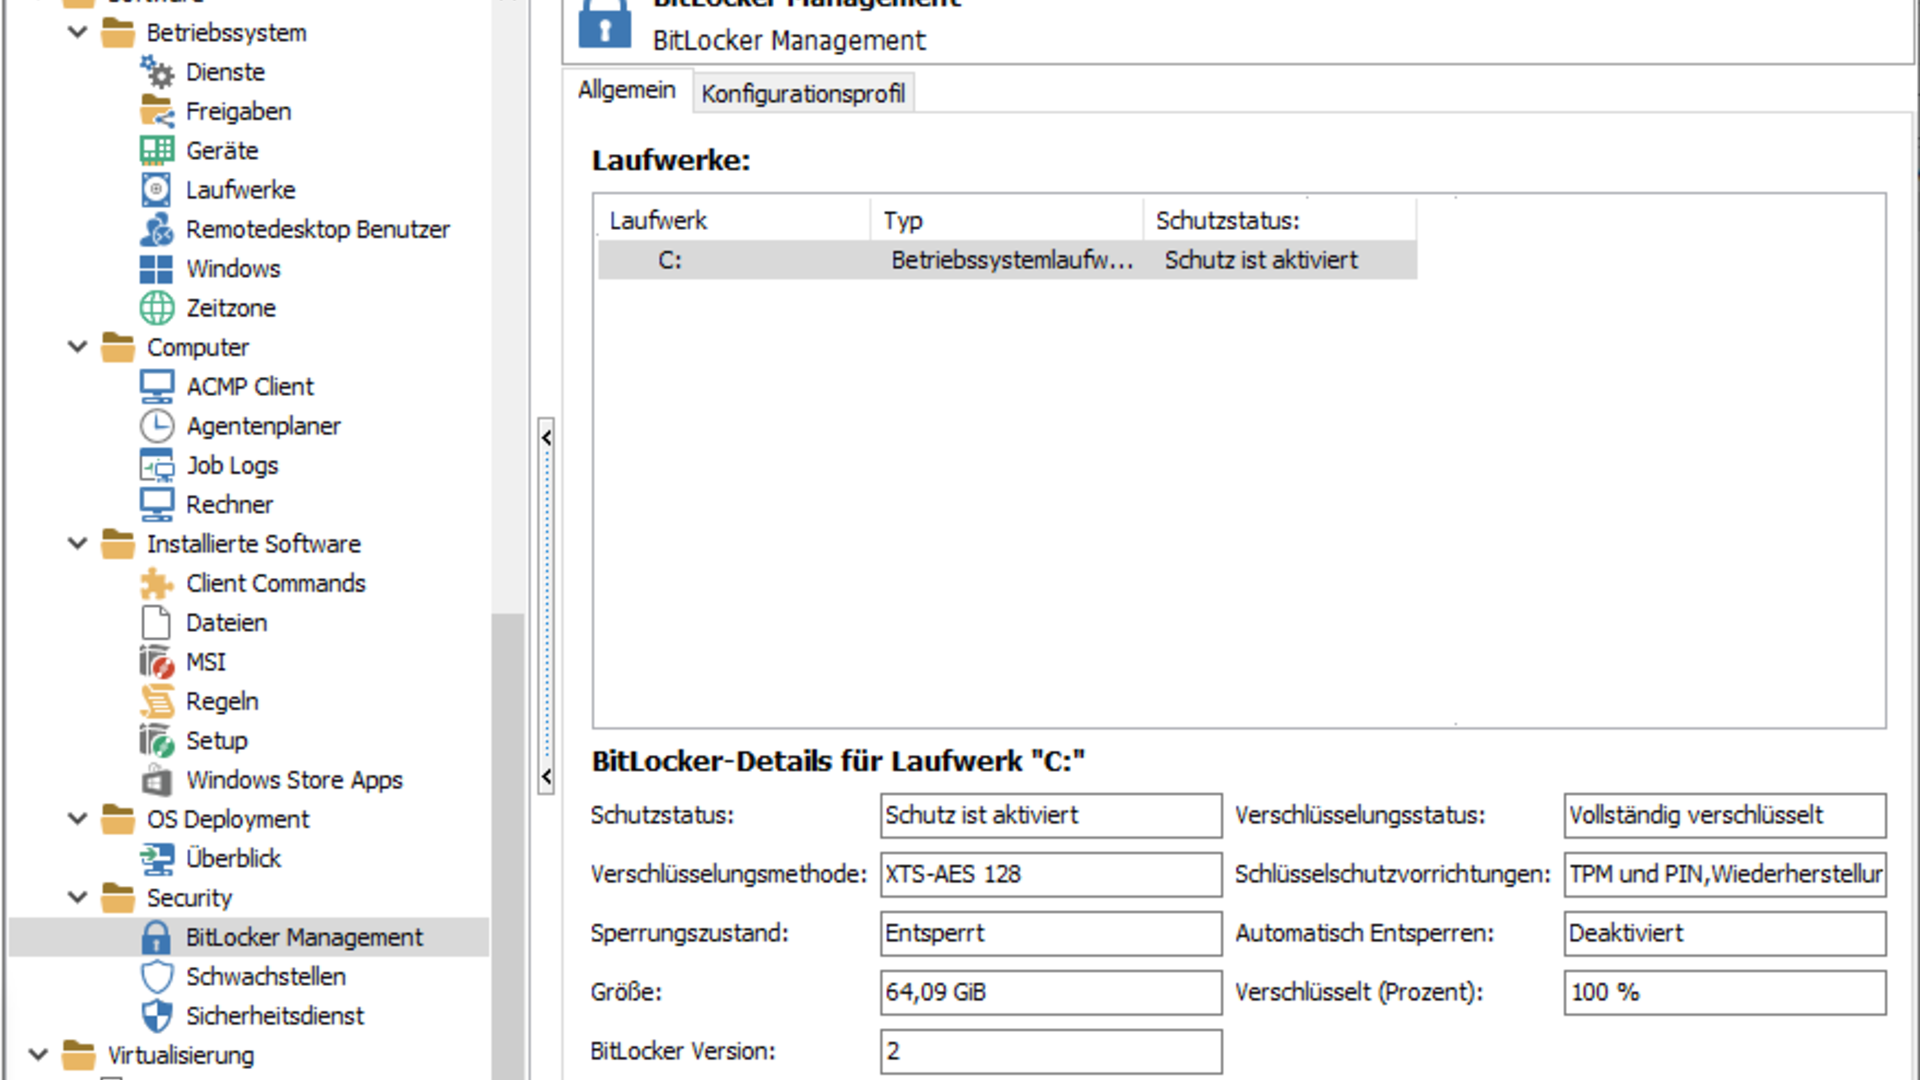
Task: Click the Überblick deployment icon
Action: (157, 858)
